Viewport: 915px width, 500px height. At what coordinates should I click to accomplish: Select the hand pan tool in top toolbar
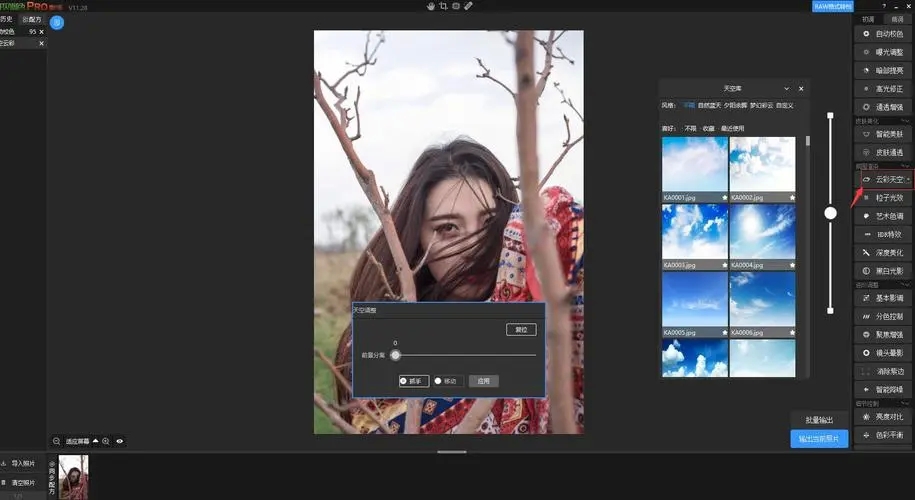pyautogui.click(x=431, y=6)
